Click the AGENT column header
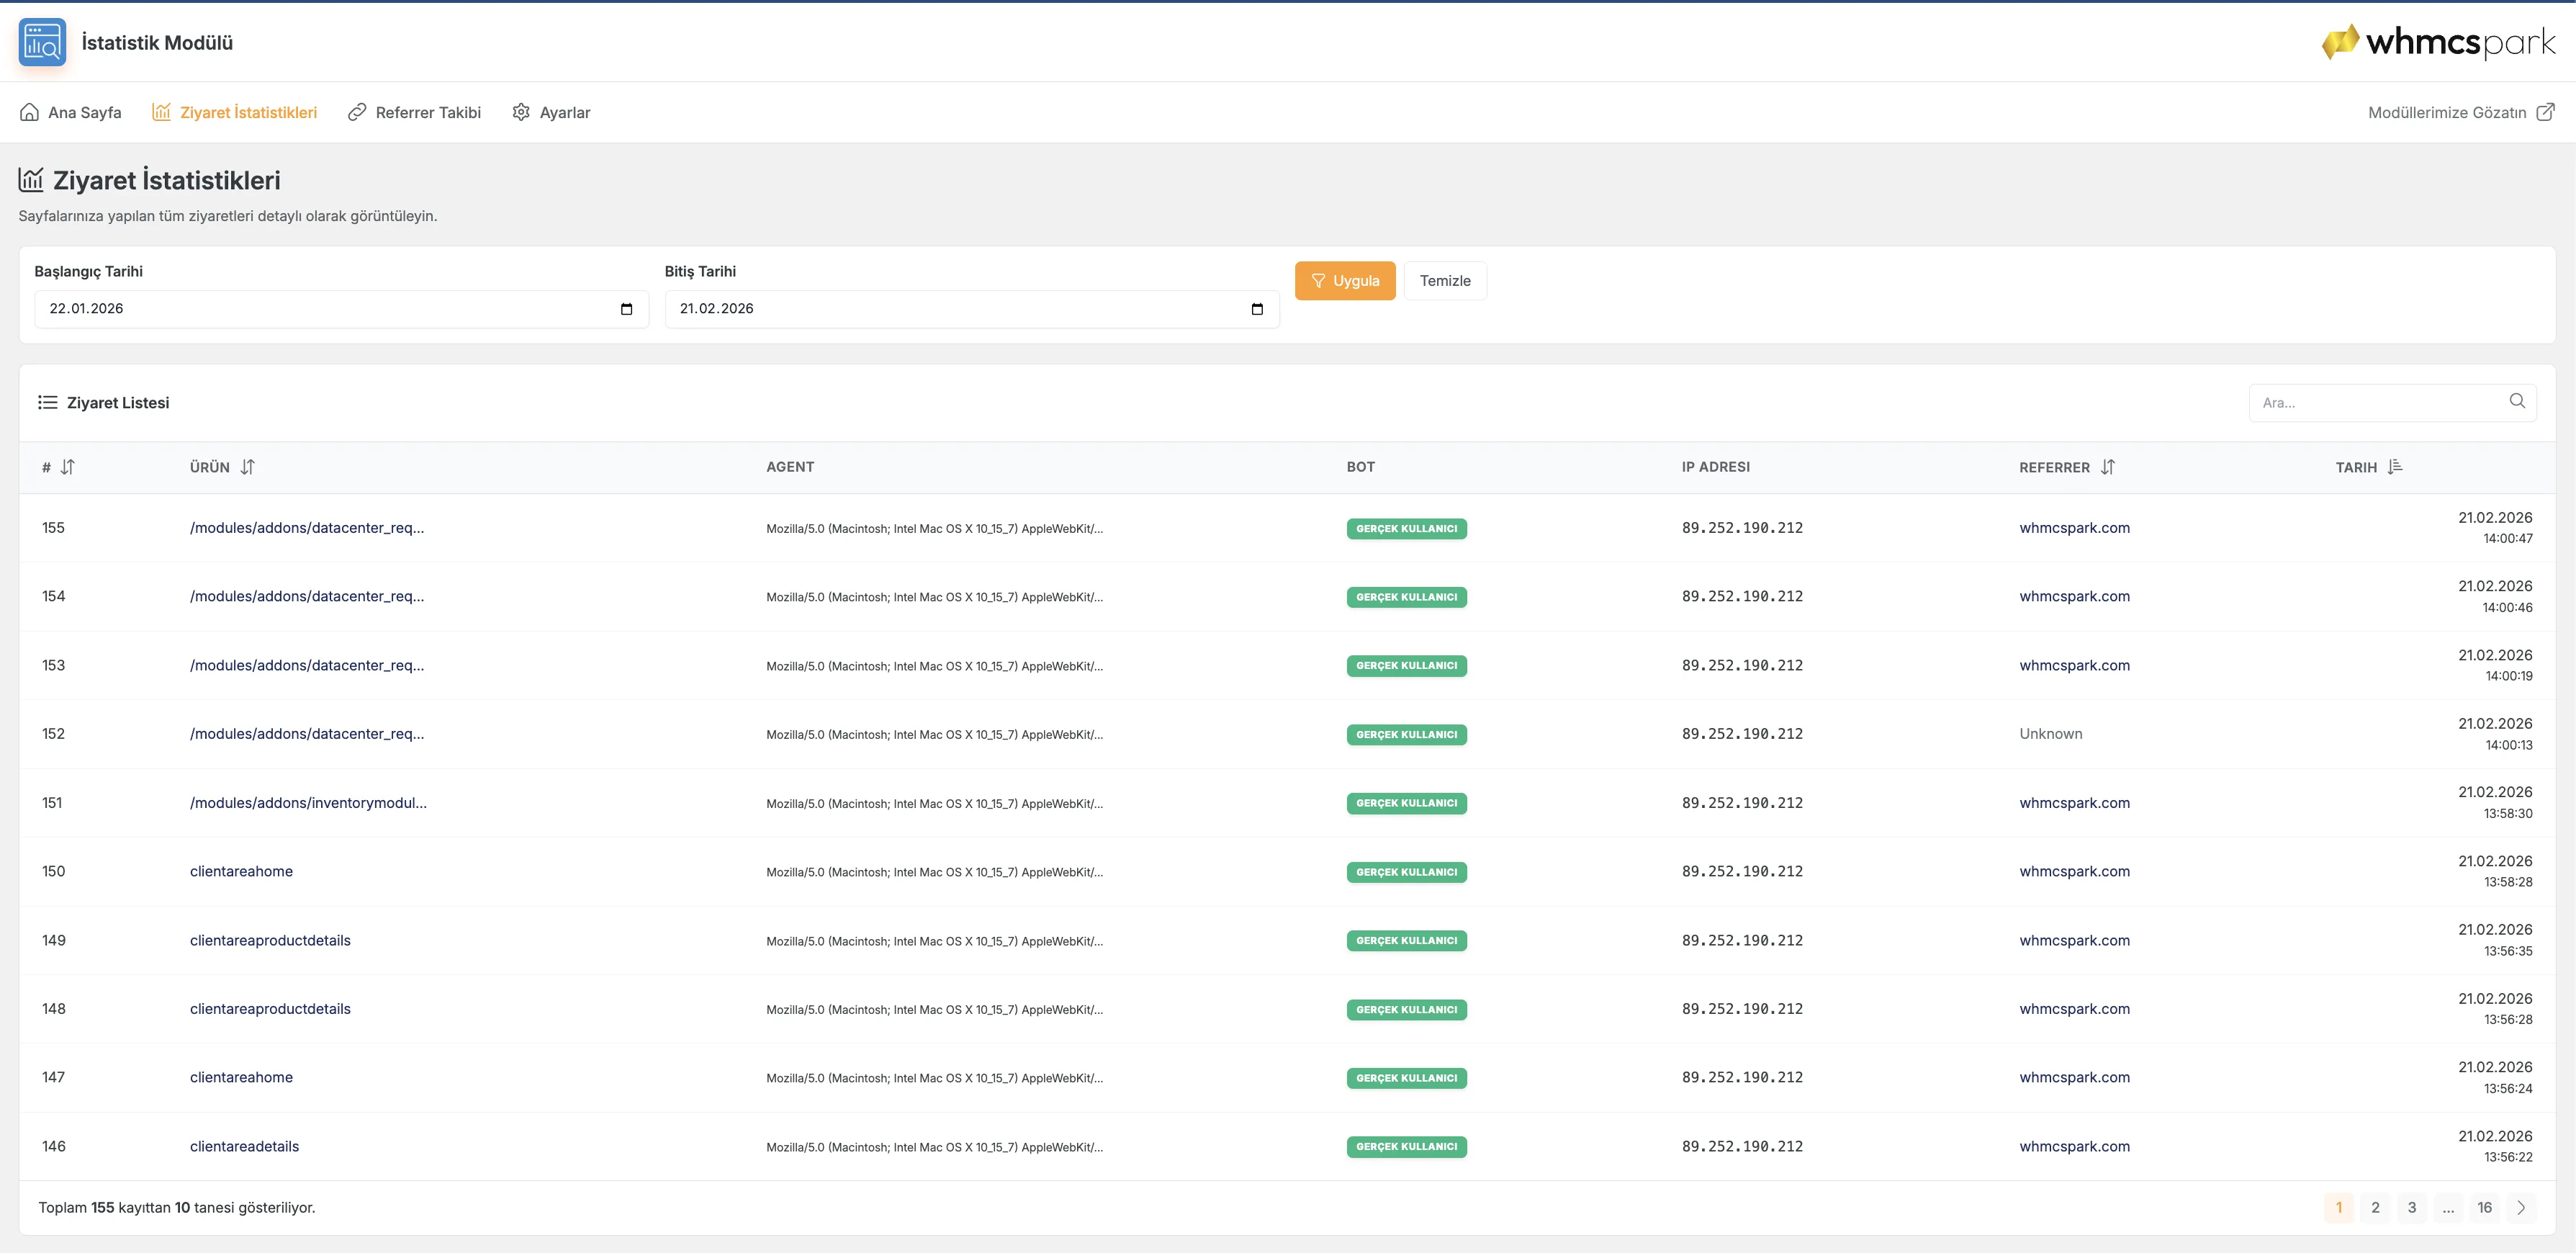This screenshot has width=2576, height=1253. (790, 467)
